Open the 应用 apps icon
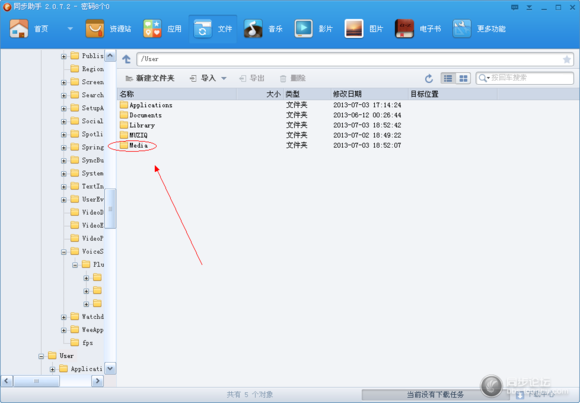The image size is (580, 403). click(152, 28)
